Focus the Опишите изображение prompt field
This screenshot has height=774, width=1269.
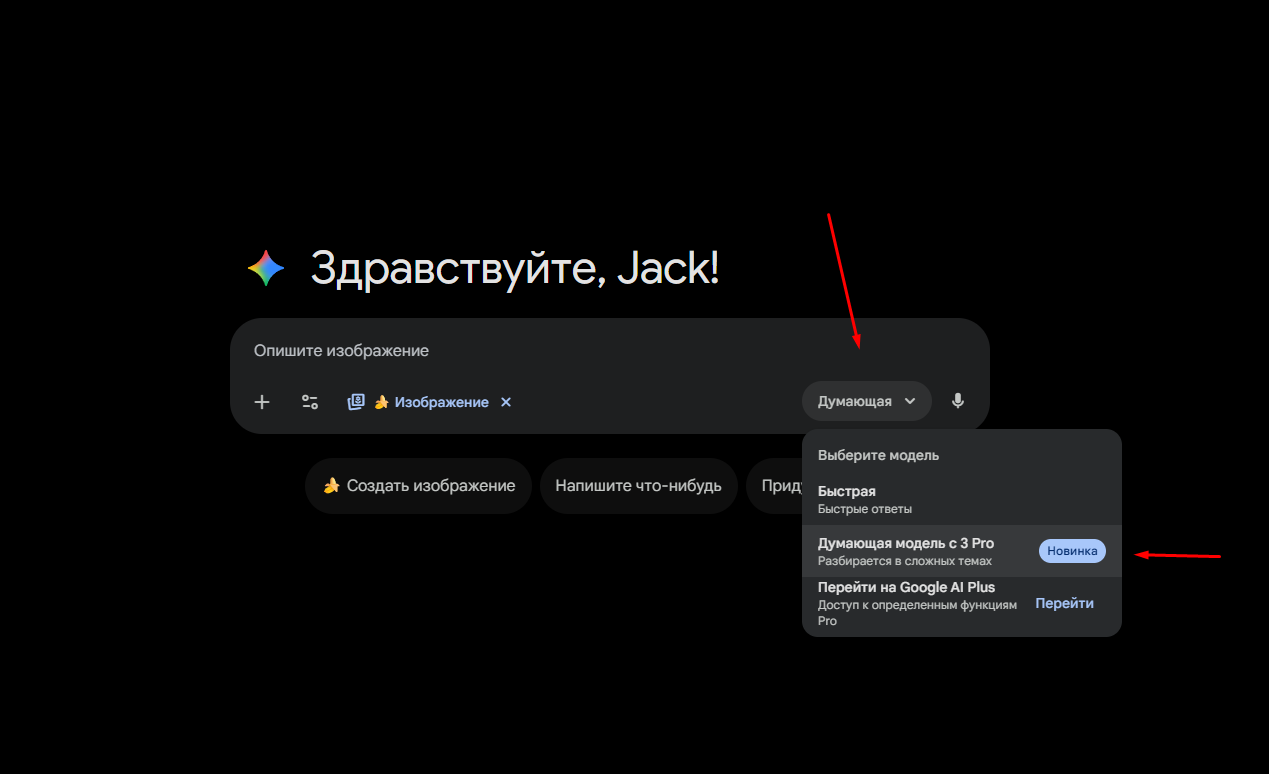(609, 351)
